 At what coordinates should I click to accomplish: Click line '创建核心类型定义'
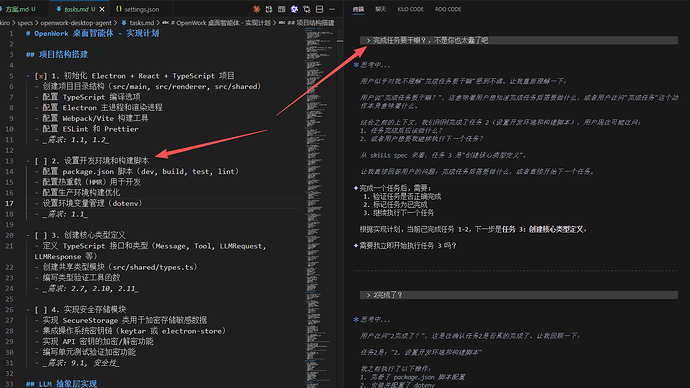95,235
